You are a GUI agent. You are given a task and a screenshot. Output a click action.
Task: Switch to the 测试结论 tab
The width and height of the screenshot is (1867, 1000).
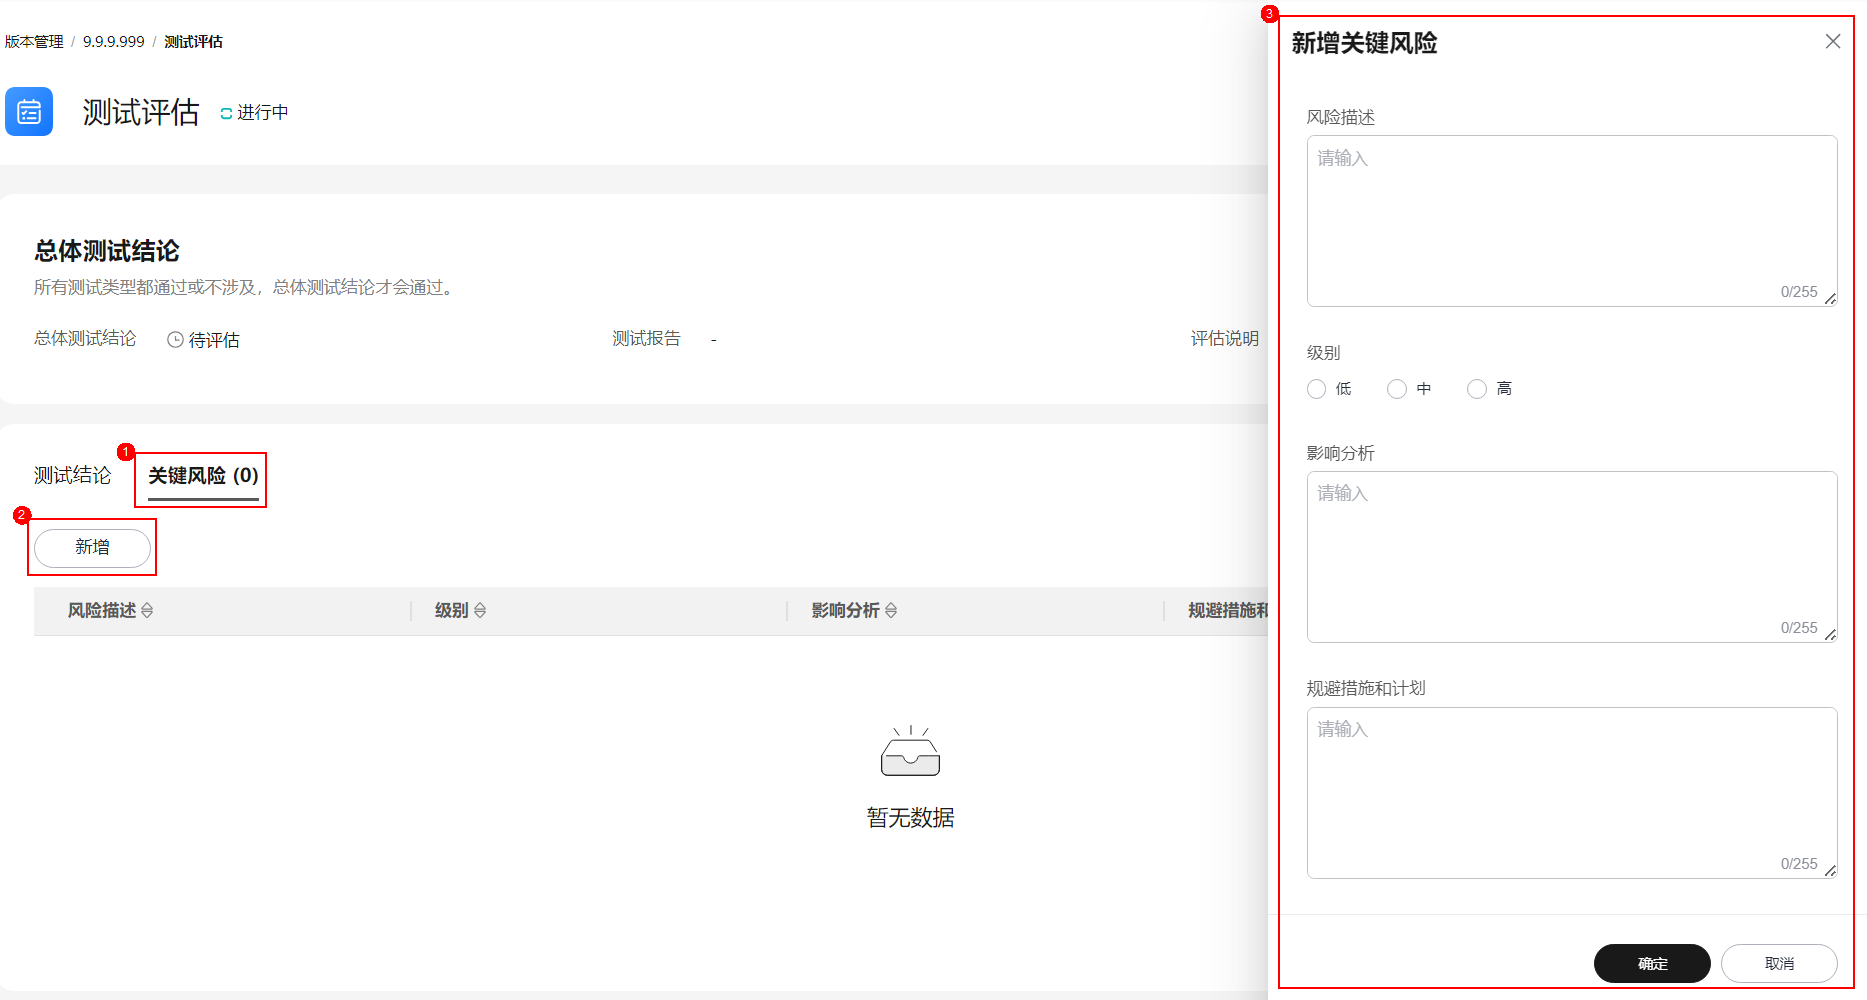coord(71,475)
